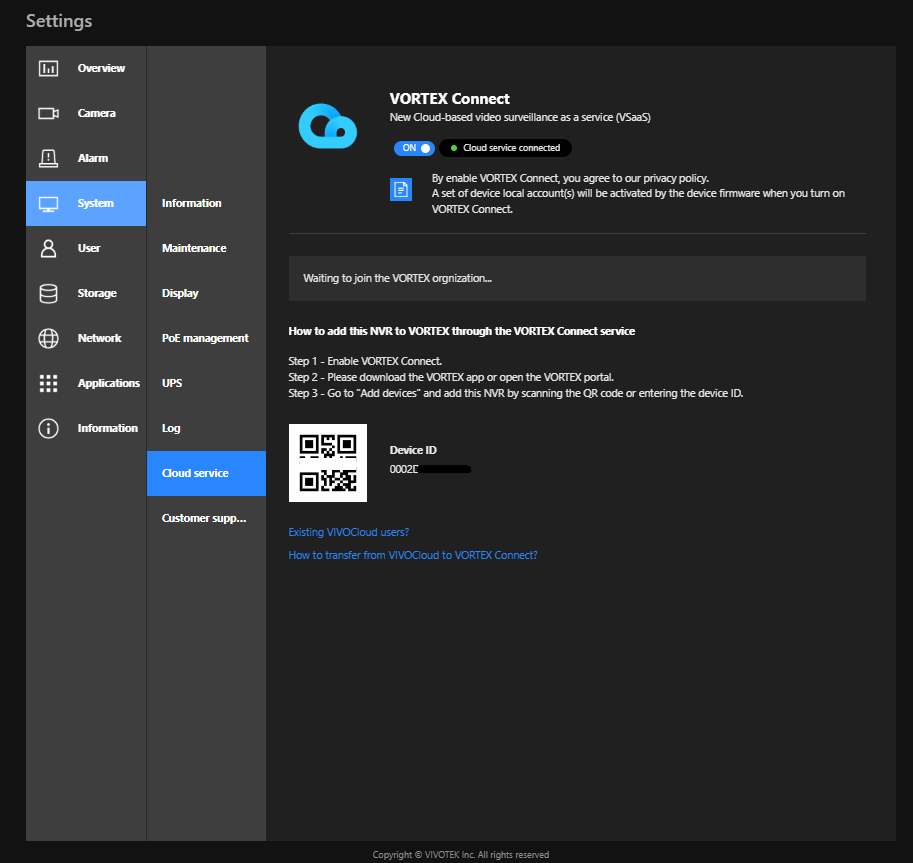Click the VORTEX Connect cloud logo
The height and width of the screenshot is (863, 913).
point(327,125)
